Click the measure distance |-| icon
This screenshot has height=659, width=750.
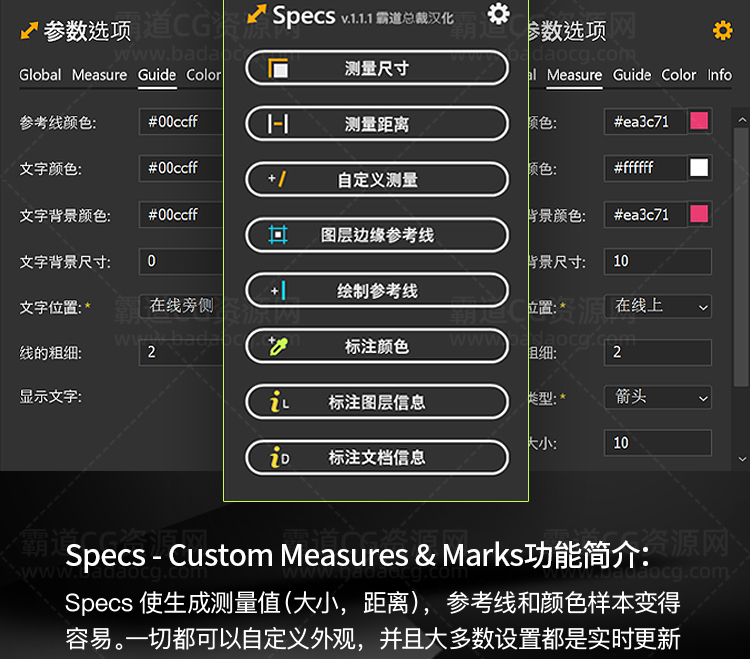point(278,124)
